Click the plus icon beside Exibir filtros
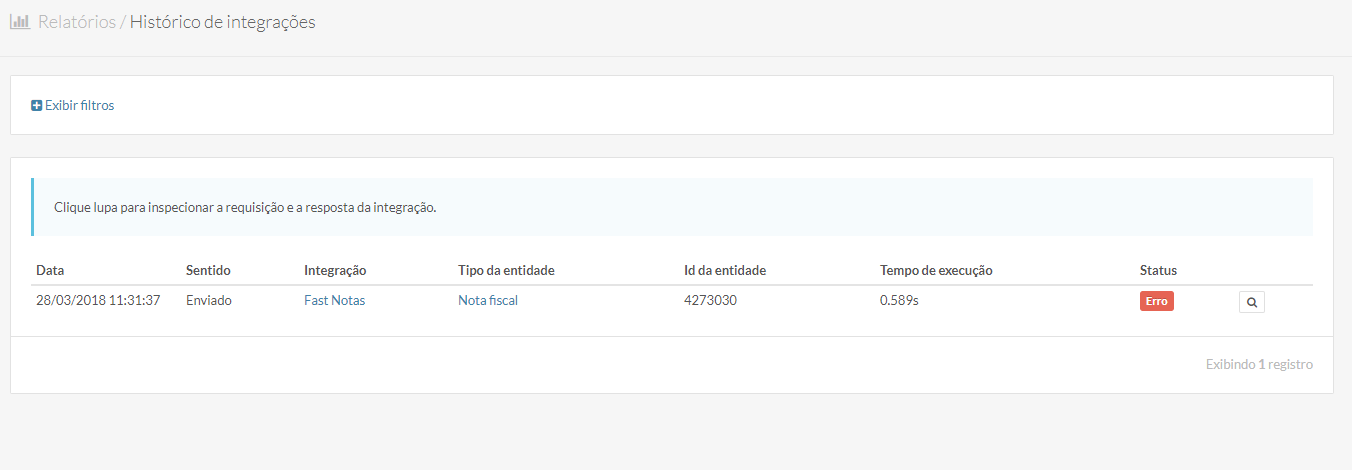 (x=37, y=105)
